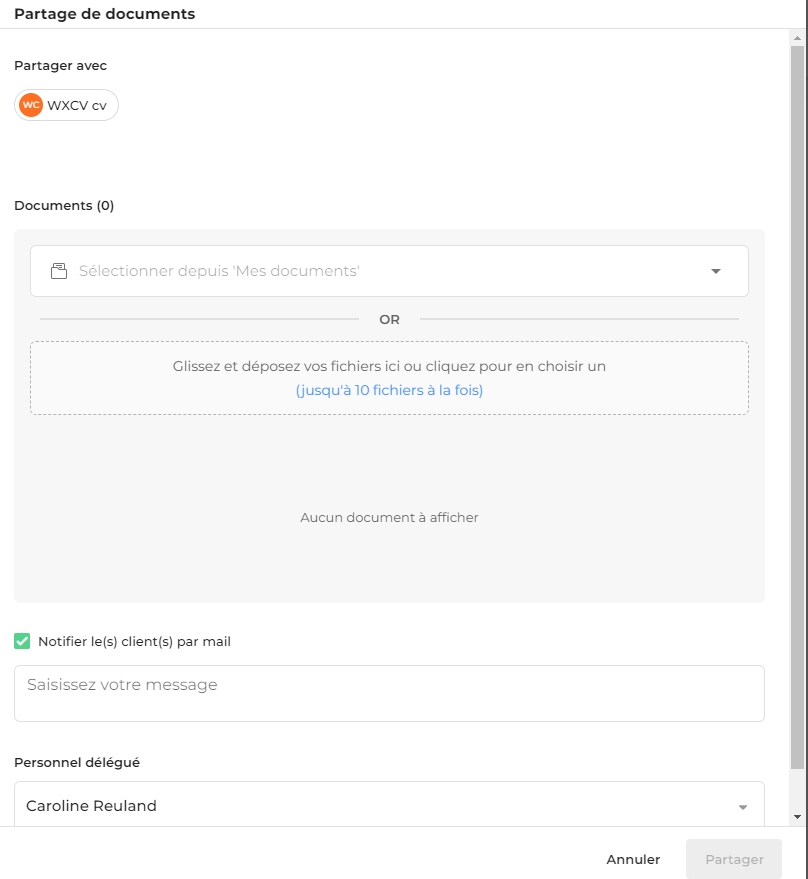808x879 pixels.
Task: Uncheck Notifier le(s) client(s) par mail
Action: tap(22, 641)
